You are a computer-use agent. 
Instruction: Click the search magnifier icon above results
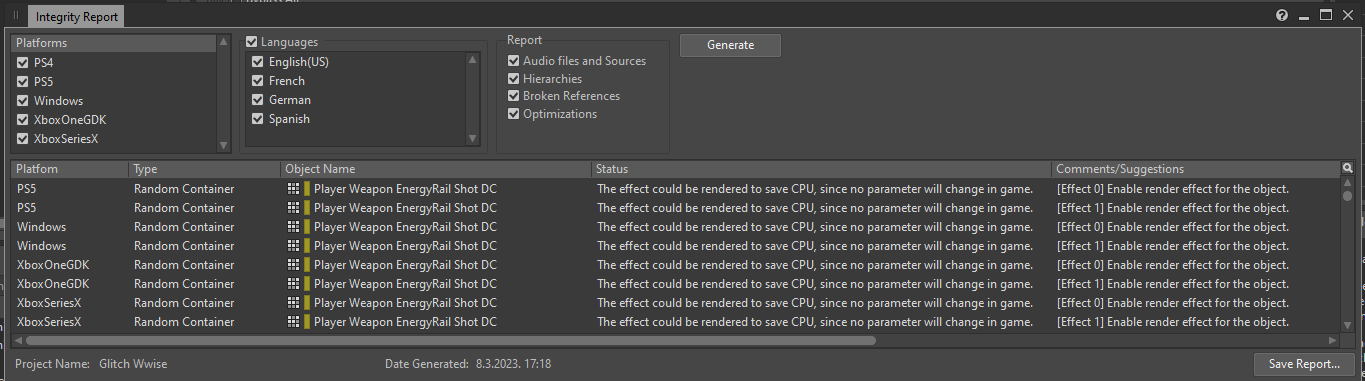[x=1347, y=169]
